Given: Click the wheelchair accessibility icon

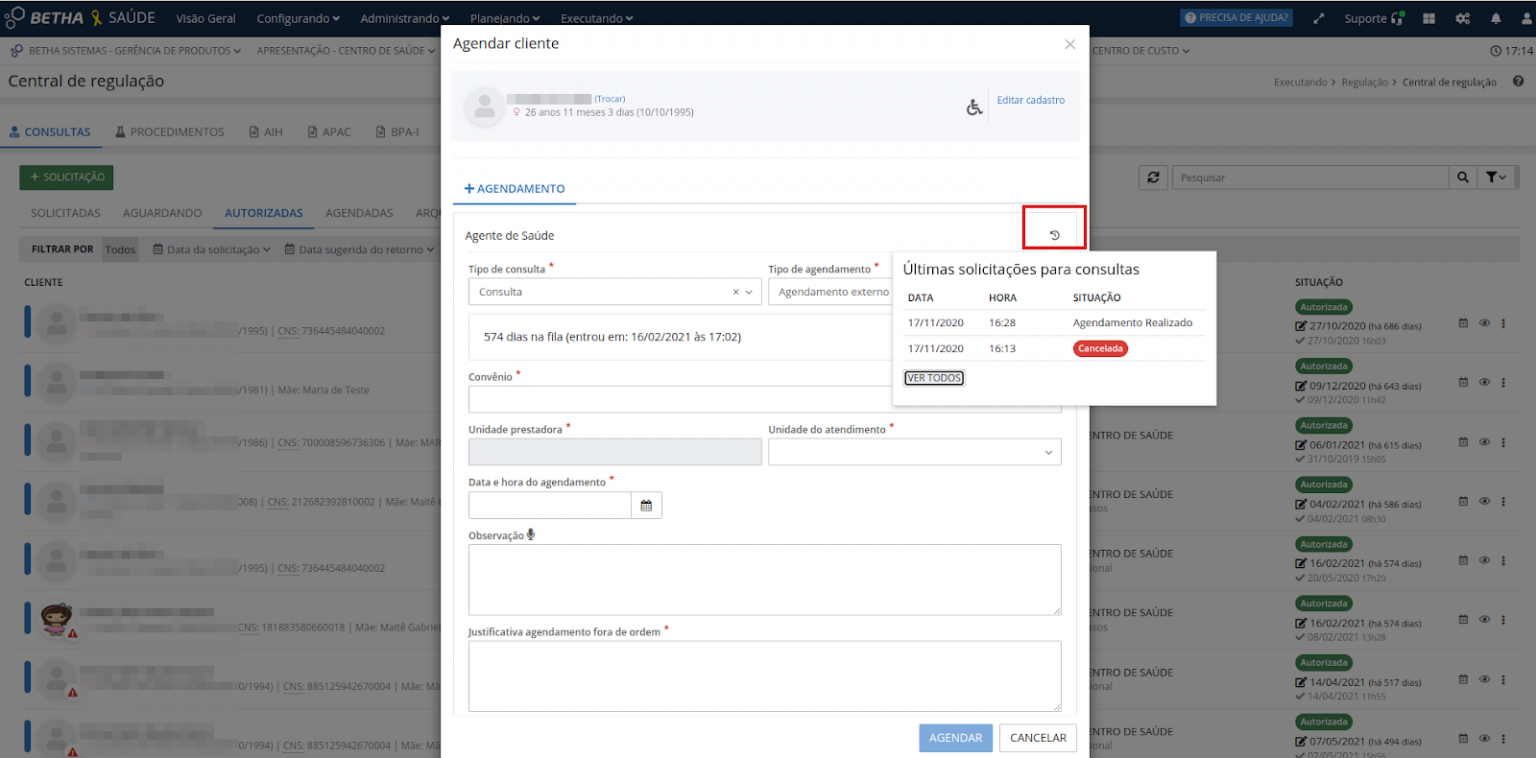Looking at the screenshot, I should (x=974, y=107).
